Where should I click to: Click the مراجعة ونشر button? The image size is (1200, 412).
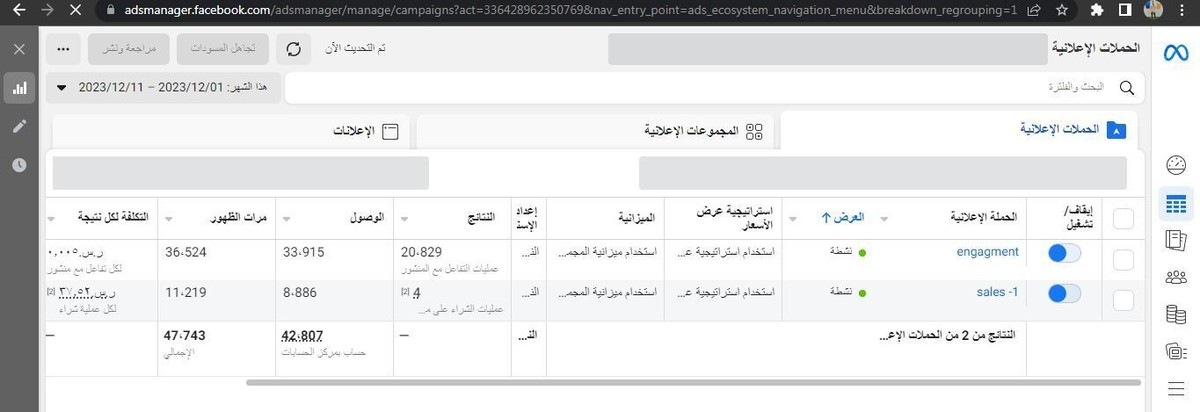pos(128,49)
